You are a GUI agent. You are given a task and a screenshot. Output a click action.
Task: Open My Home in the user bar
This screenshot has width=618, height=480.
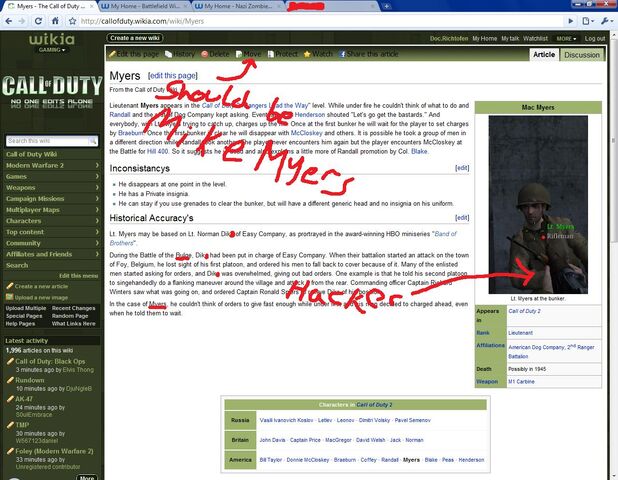[x=484, y=39]
